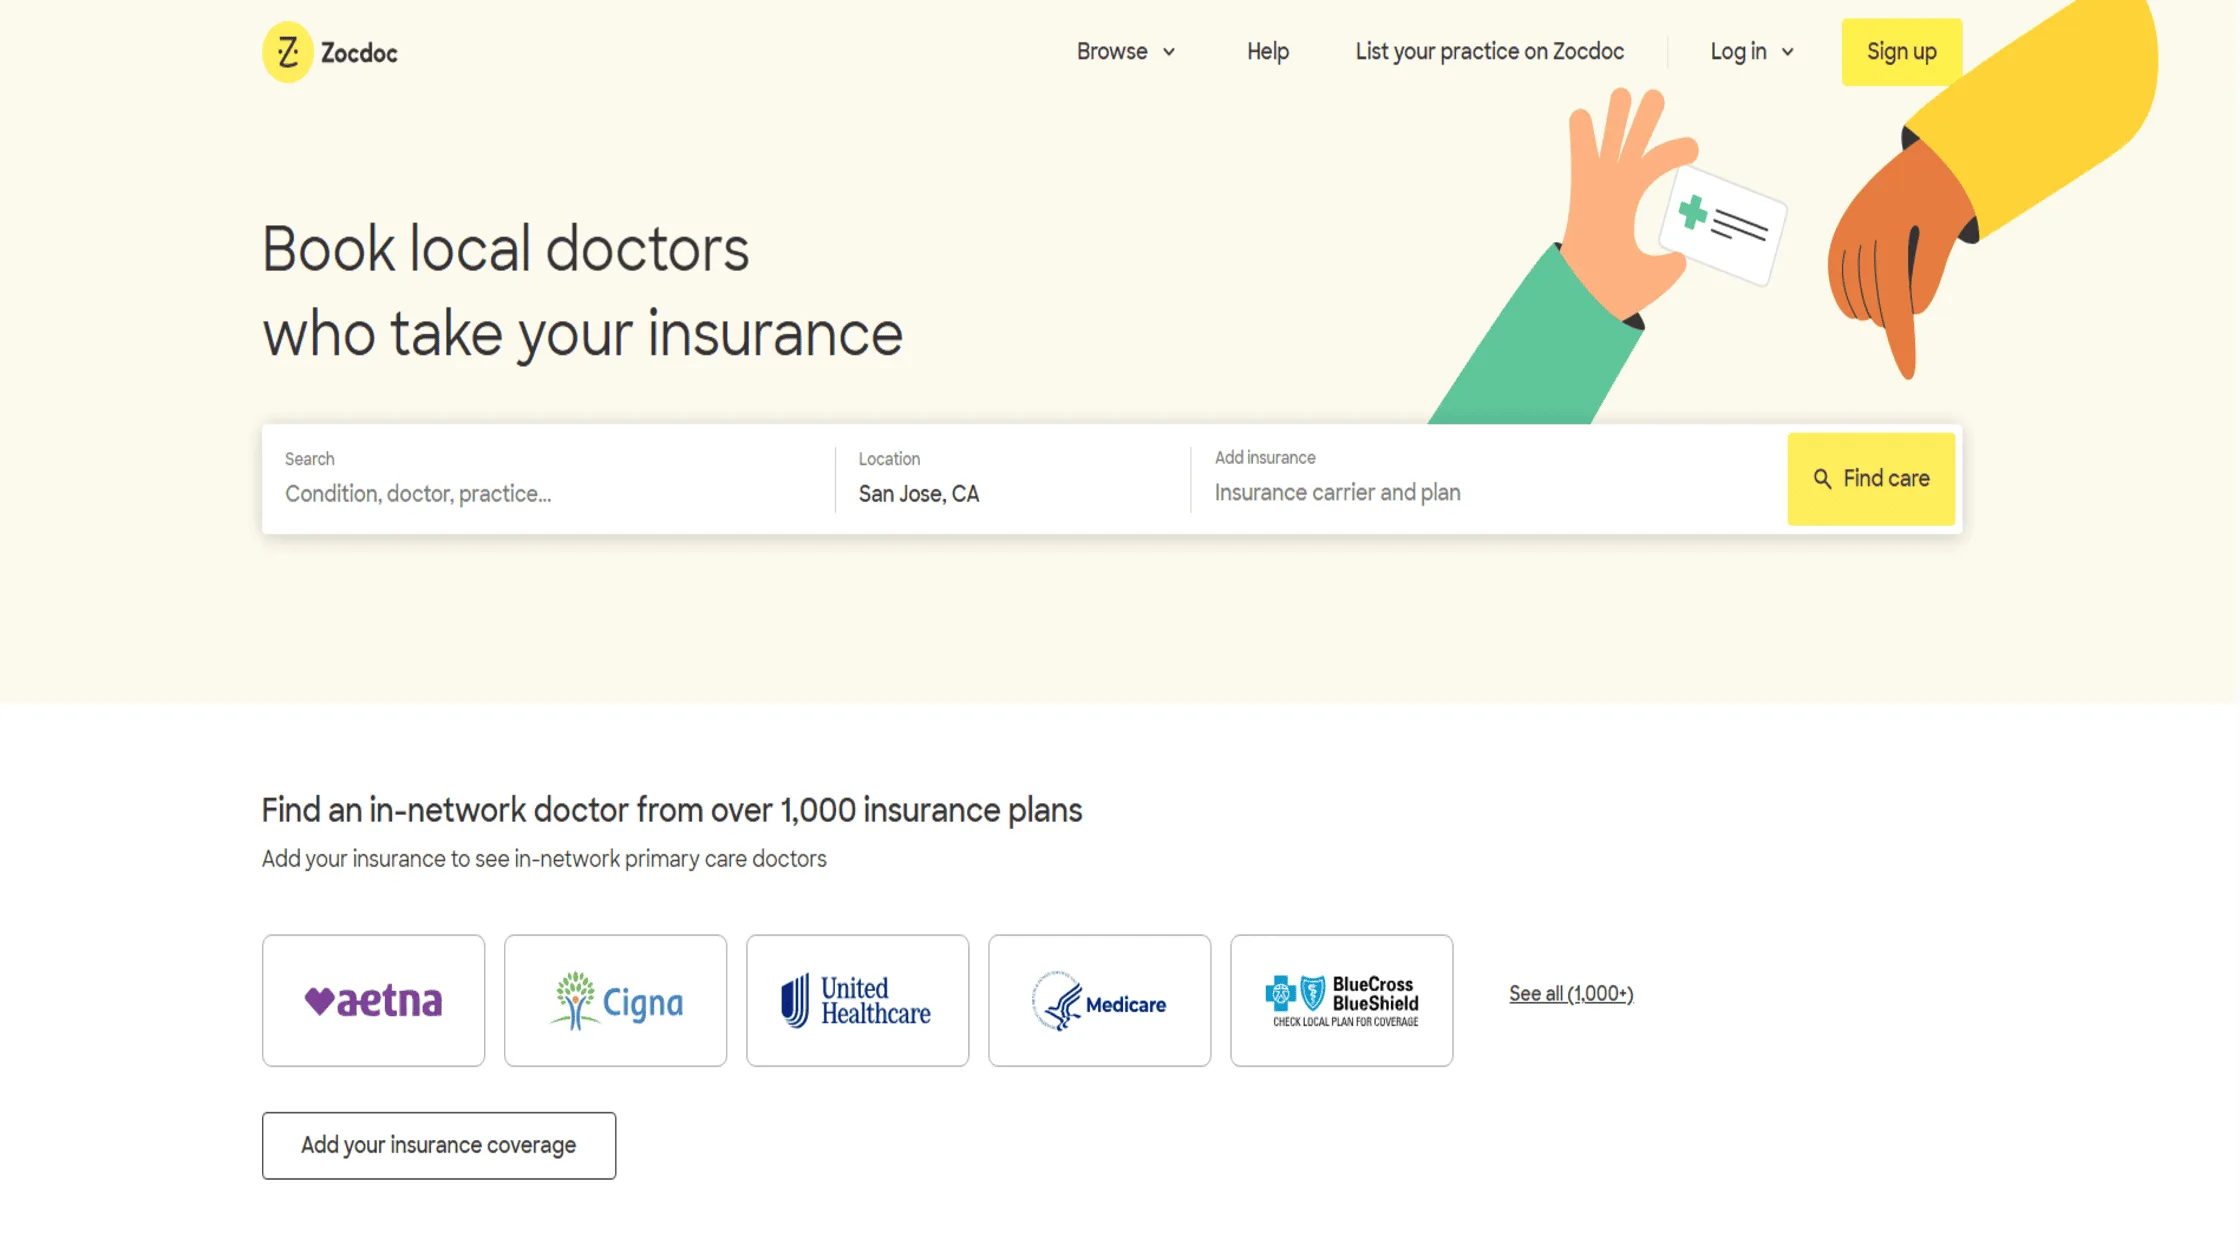This screenshot has height=1260, width=2240.
Task: Click List your practice on Zocdoc
Action: [1489, 52]
